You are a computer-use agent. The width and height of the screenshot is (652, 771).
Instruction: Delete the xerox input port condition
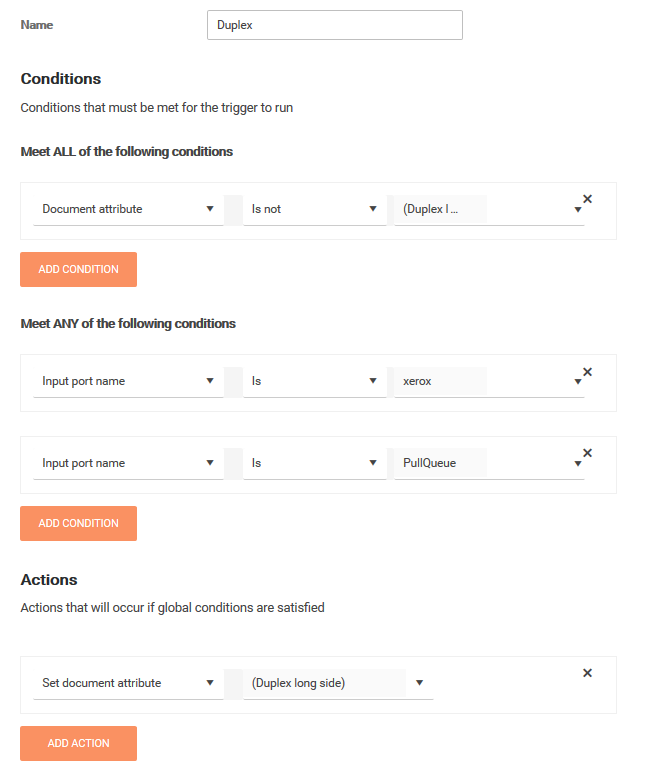point(587,371)
